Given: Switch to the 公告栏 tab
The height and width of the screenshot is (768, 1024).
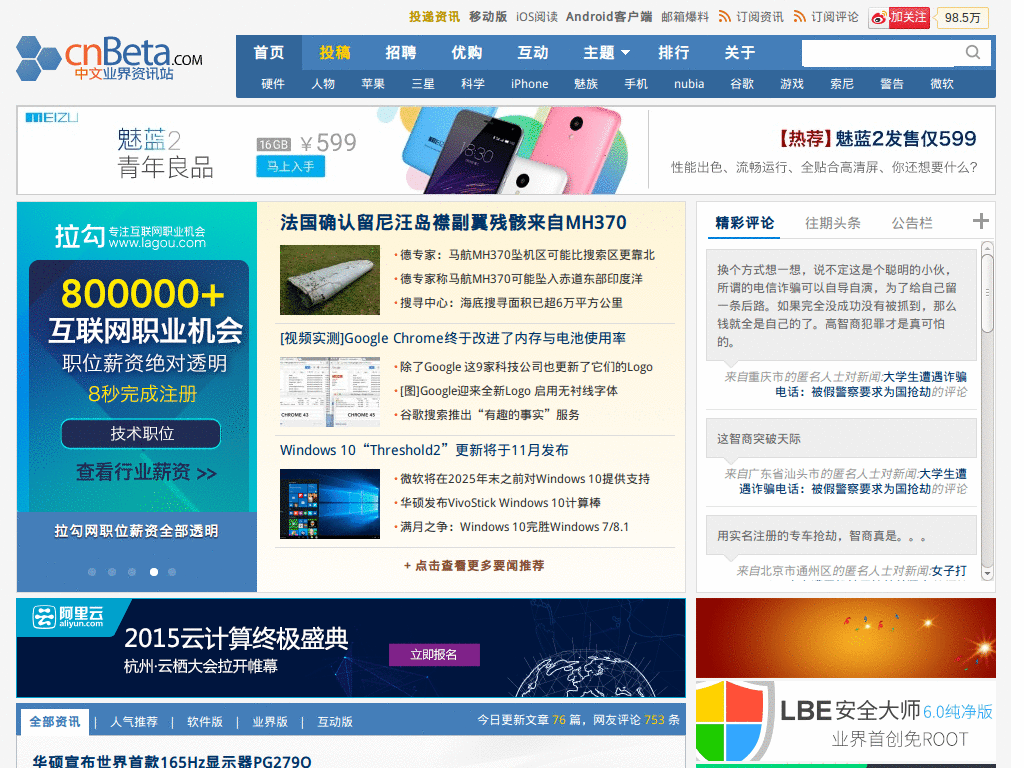Looking at the screenshot, I should pyautogui.click(x=912, y=223).
